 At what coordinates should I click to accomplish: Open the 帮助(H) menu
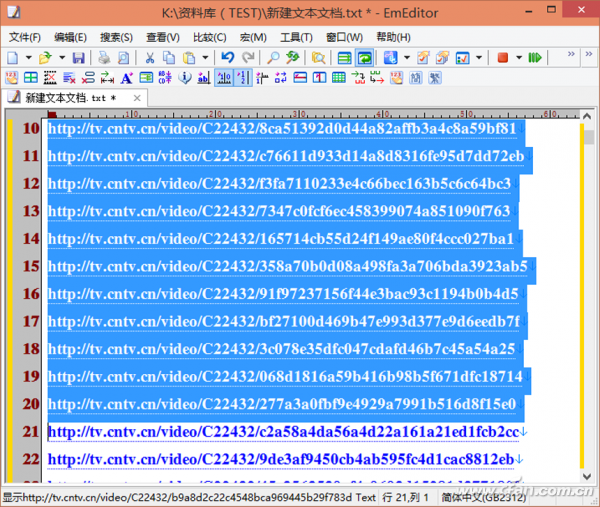[x=393, y=37]
